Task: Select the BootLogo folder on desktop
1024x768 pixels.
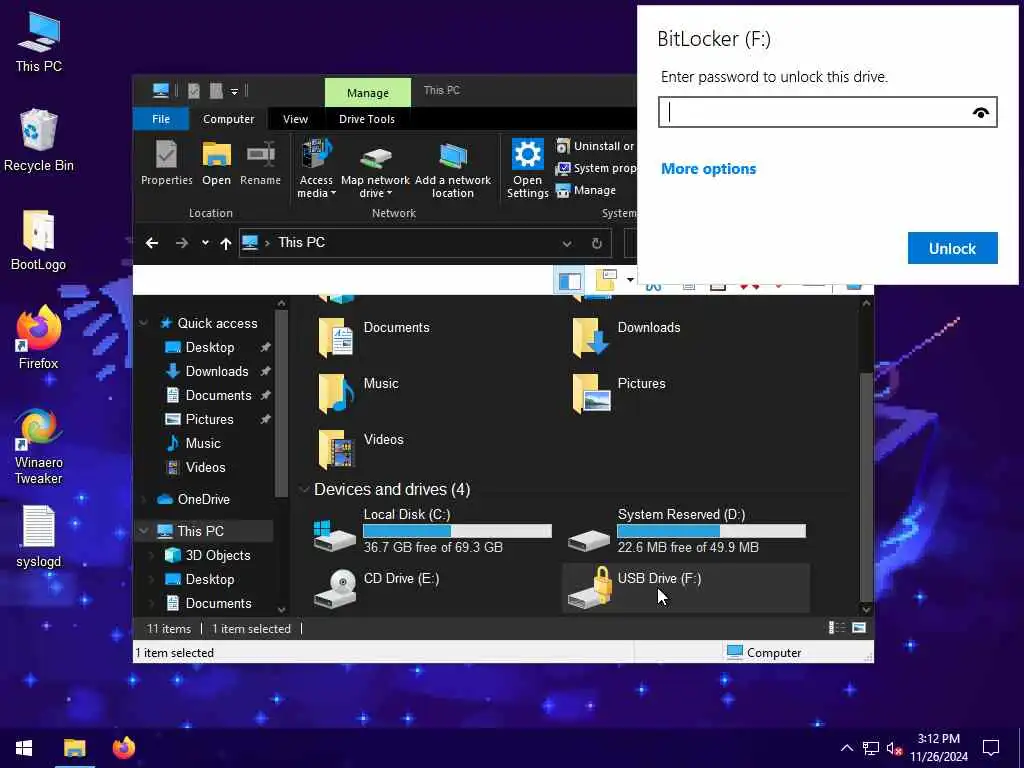Action: coord(39,240)
